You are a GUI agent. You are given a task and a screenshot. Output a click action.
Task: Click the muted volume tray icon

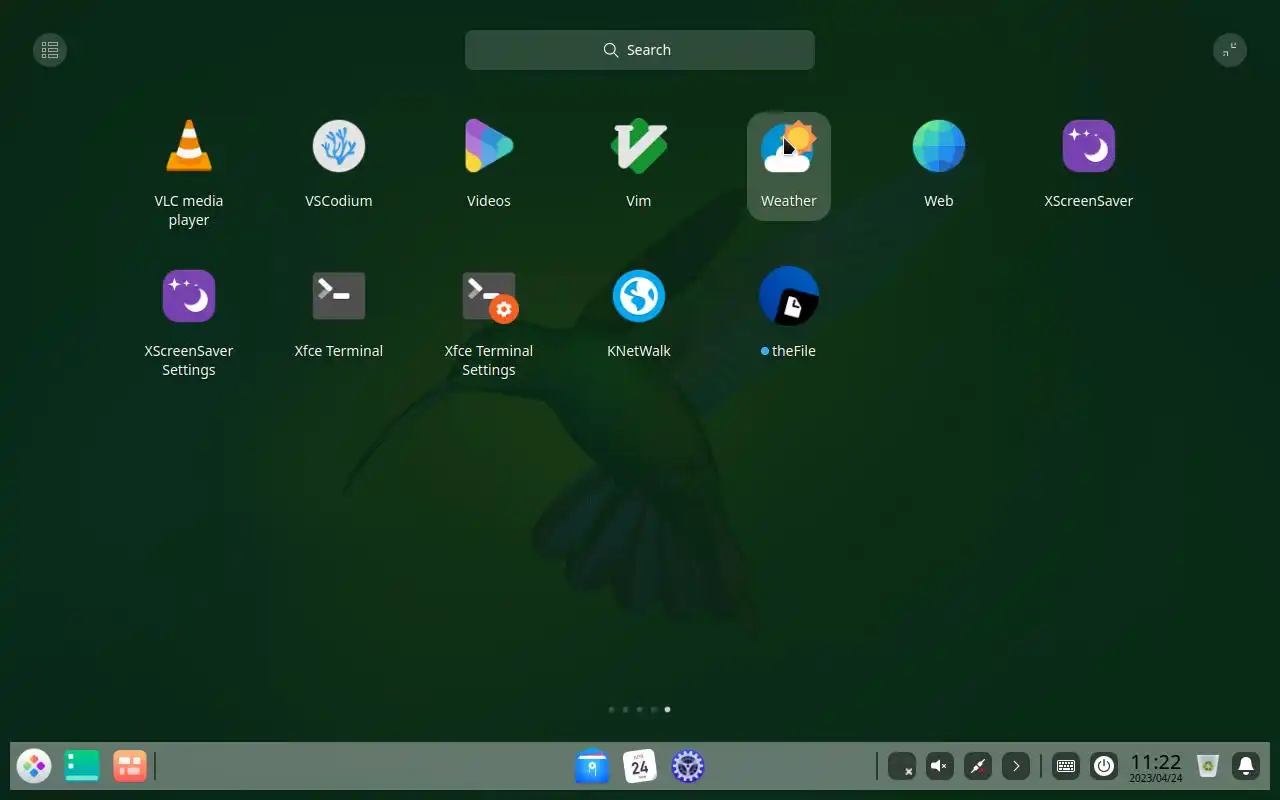(939, 767)
